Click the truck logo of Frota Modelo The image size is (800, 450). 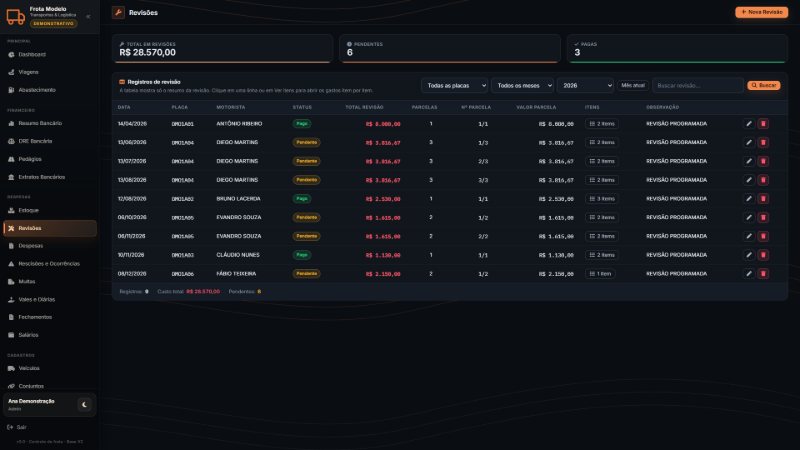[x=15, y=16]
